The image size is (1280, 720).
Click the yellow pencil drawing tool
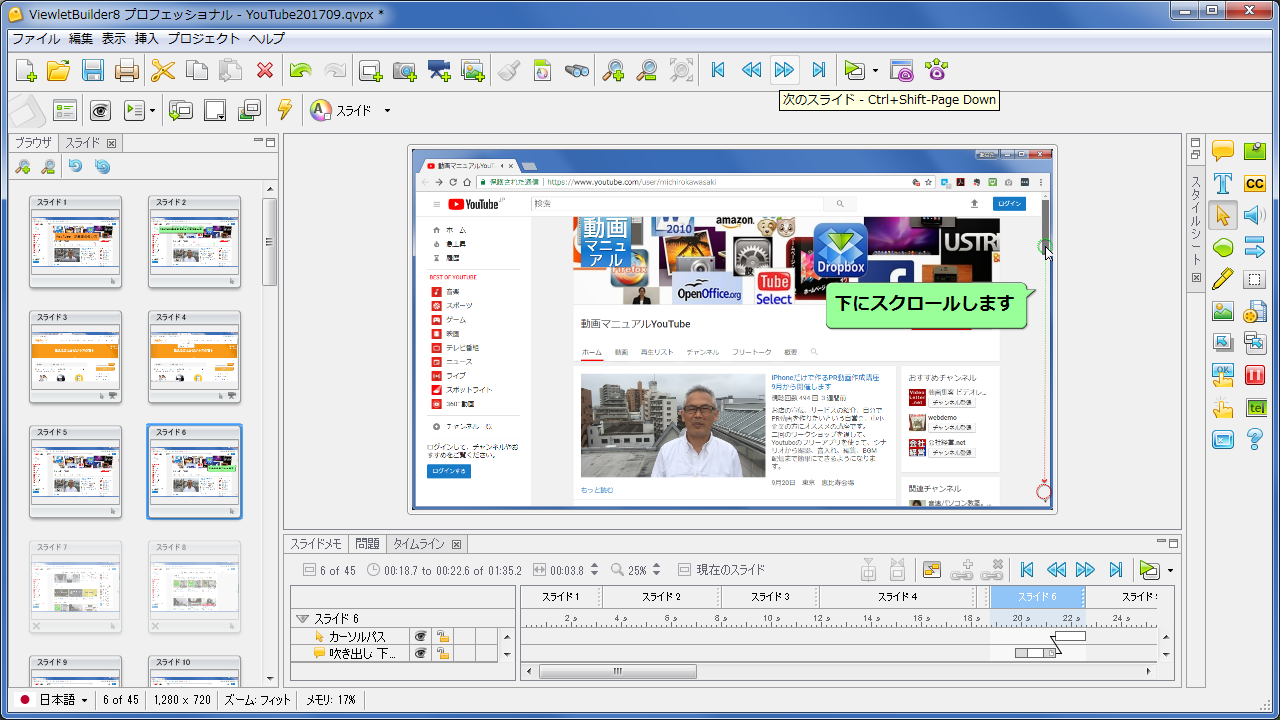tap(1222, 279)
